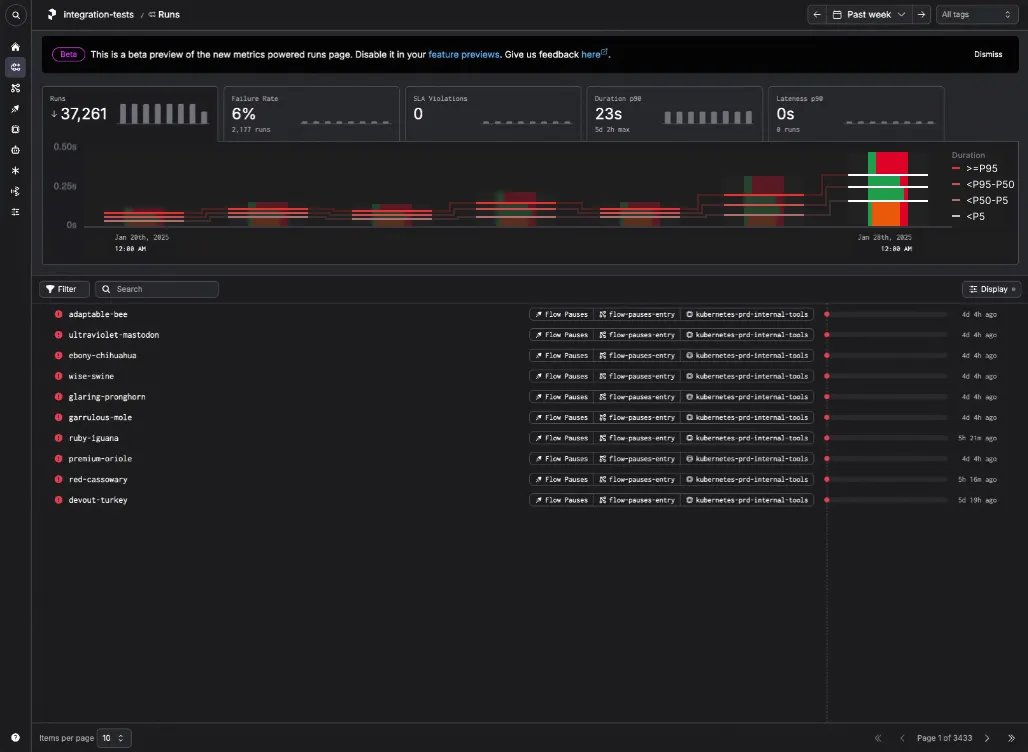Click the '5h 21m ago' timestamp
The image size is (1028, 752).
[x=978, y=438]
